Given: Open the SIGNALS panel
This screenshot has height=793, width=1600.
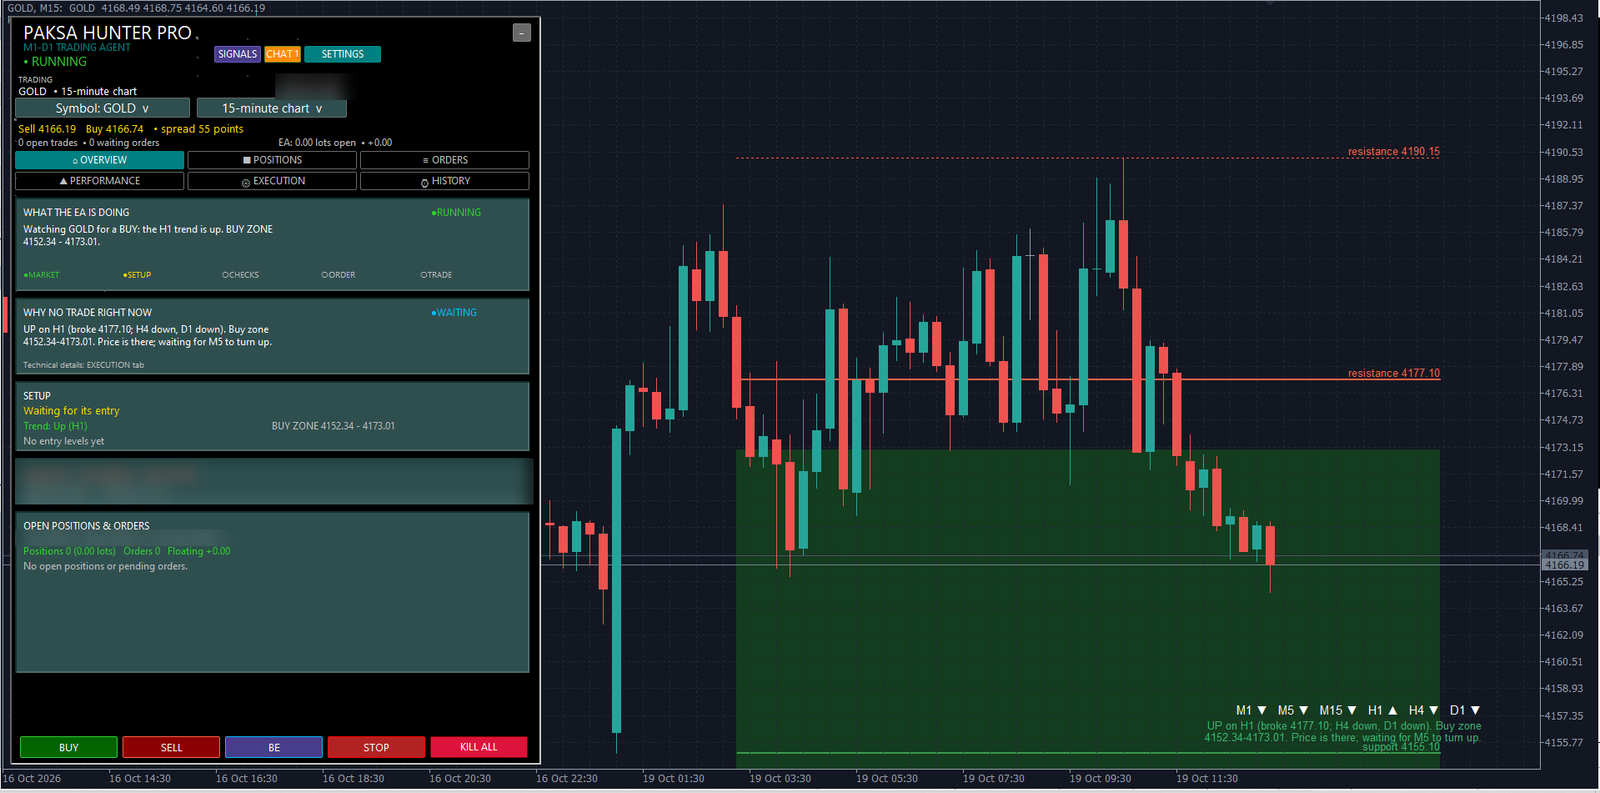Looking at the screenshot, I should pos(237,54).
